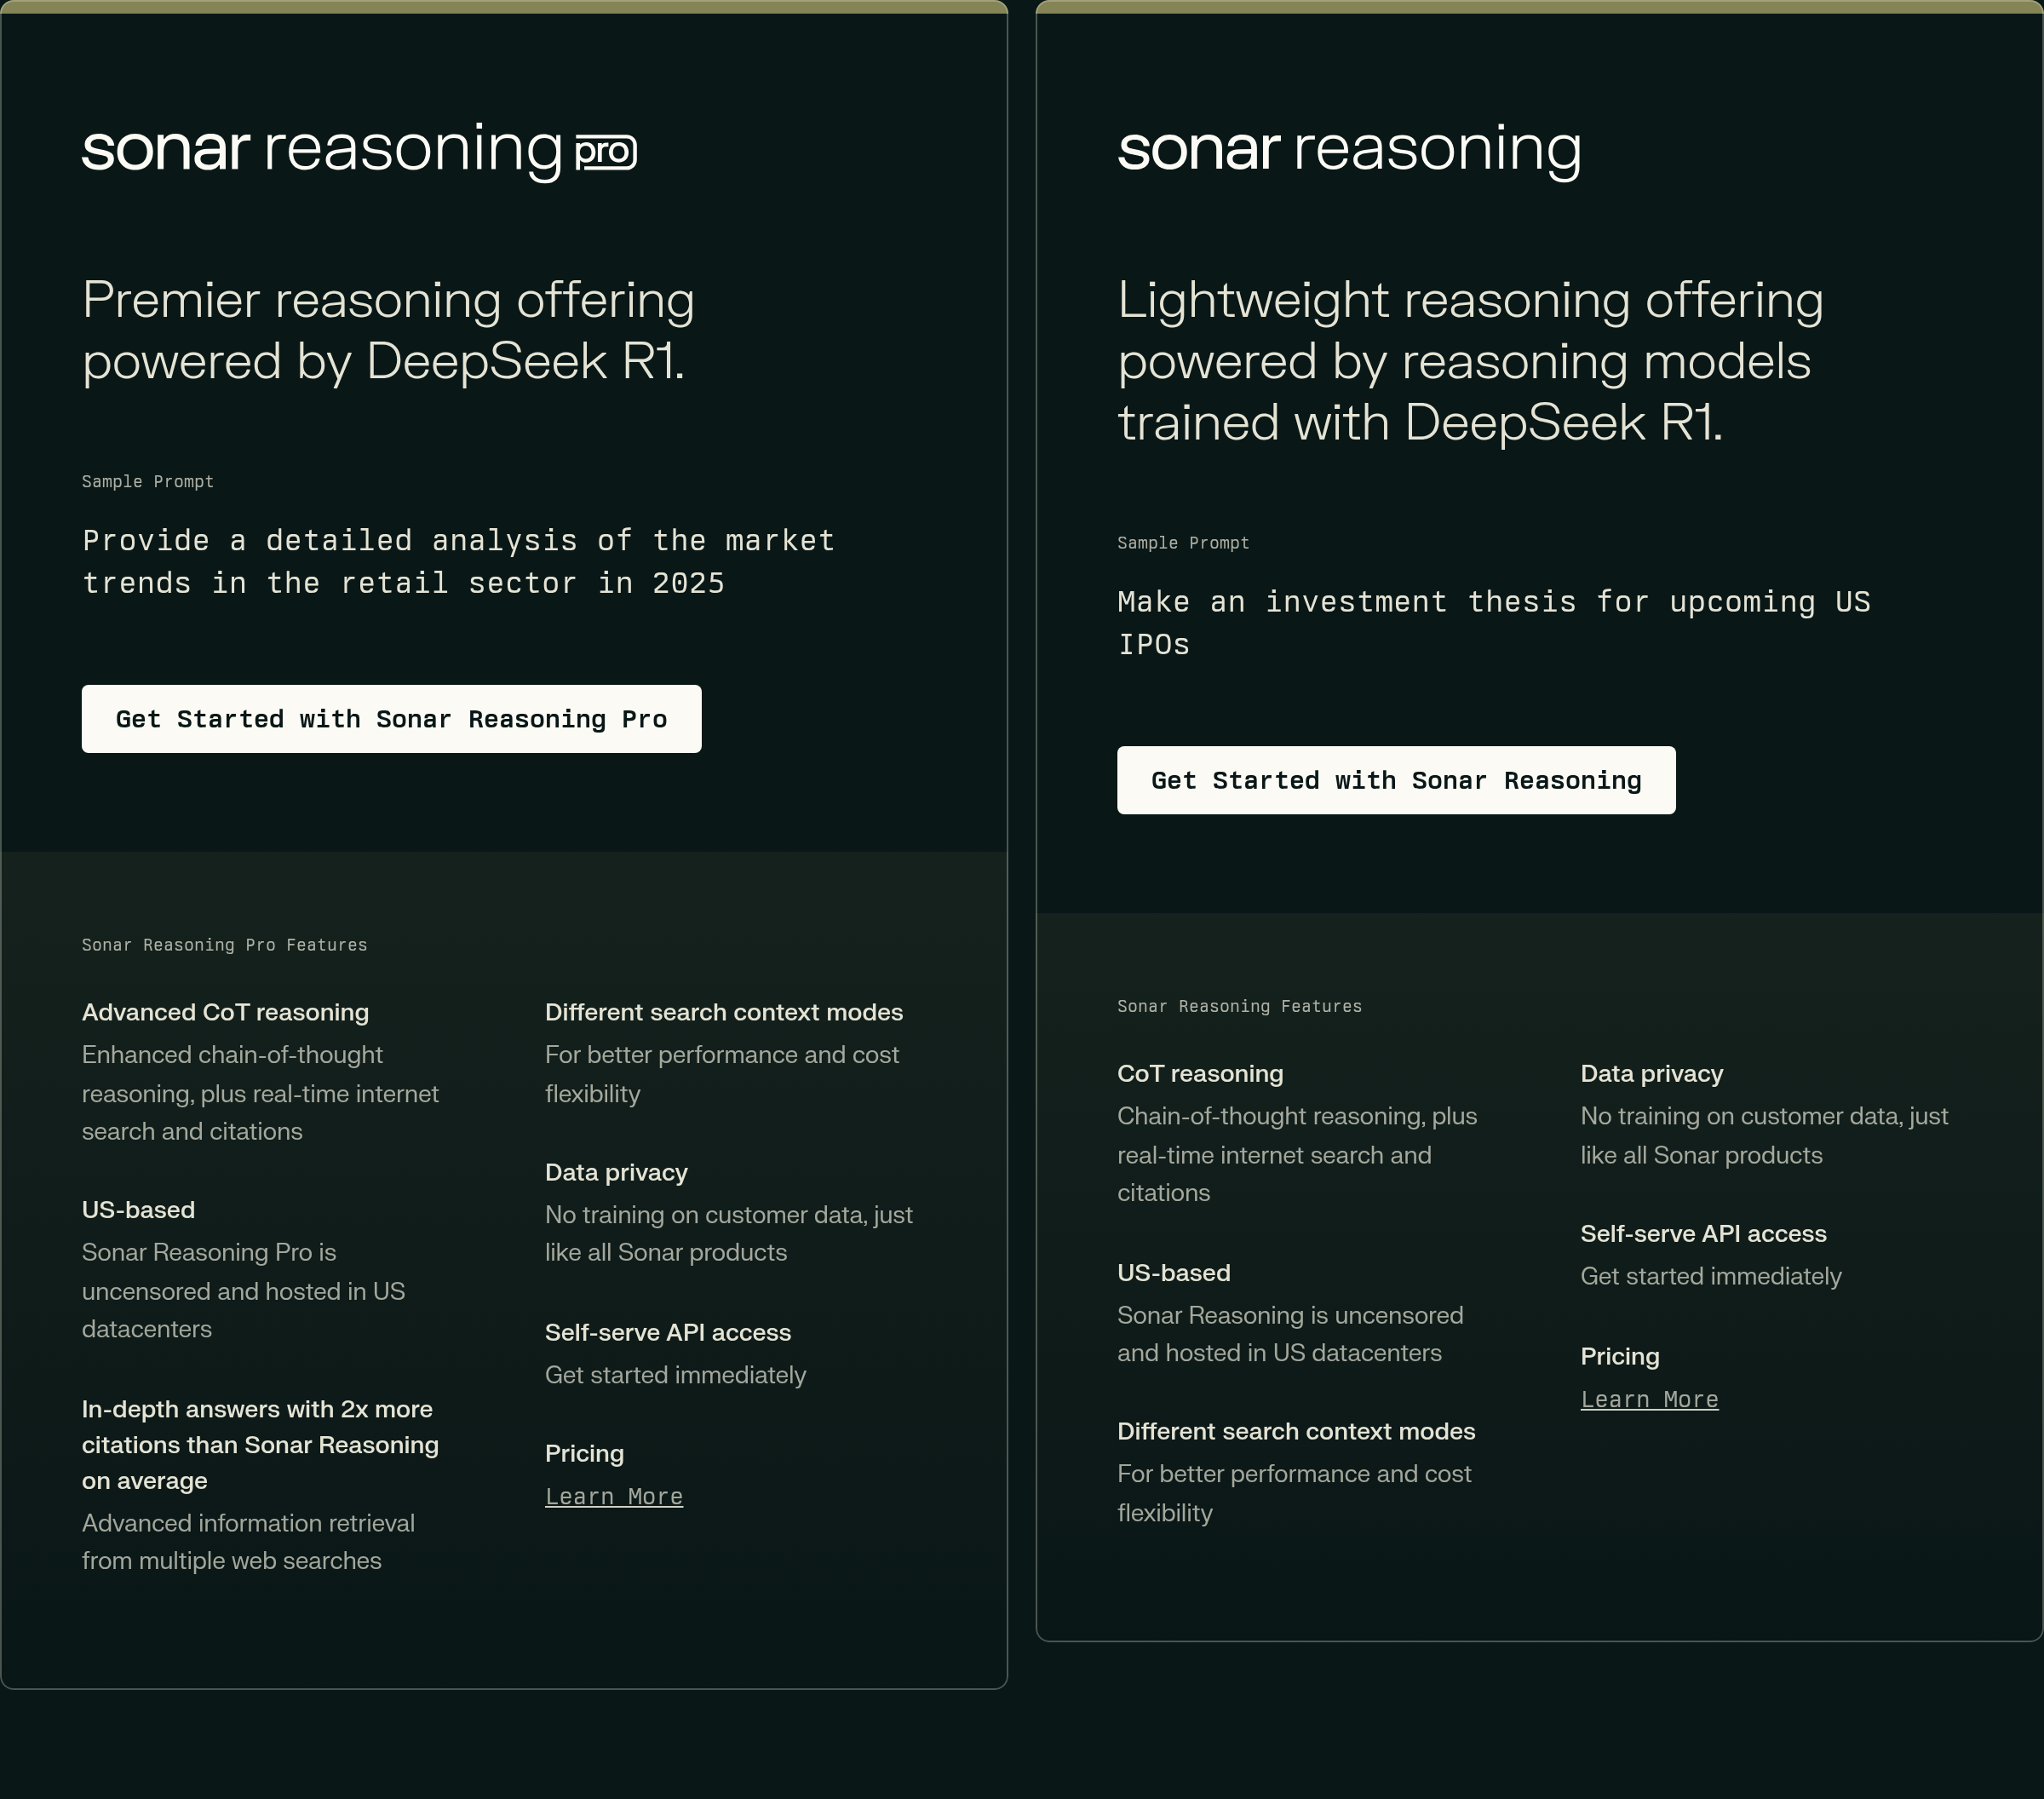This screenshot has height=1799, width=2044.
Task: Click the 'Make an investment thesis' sample prompt
Action: click(1493, 623)
